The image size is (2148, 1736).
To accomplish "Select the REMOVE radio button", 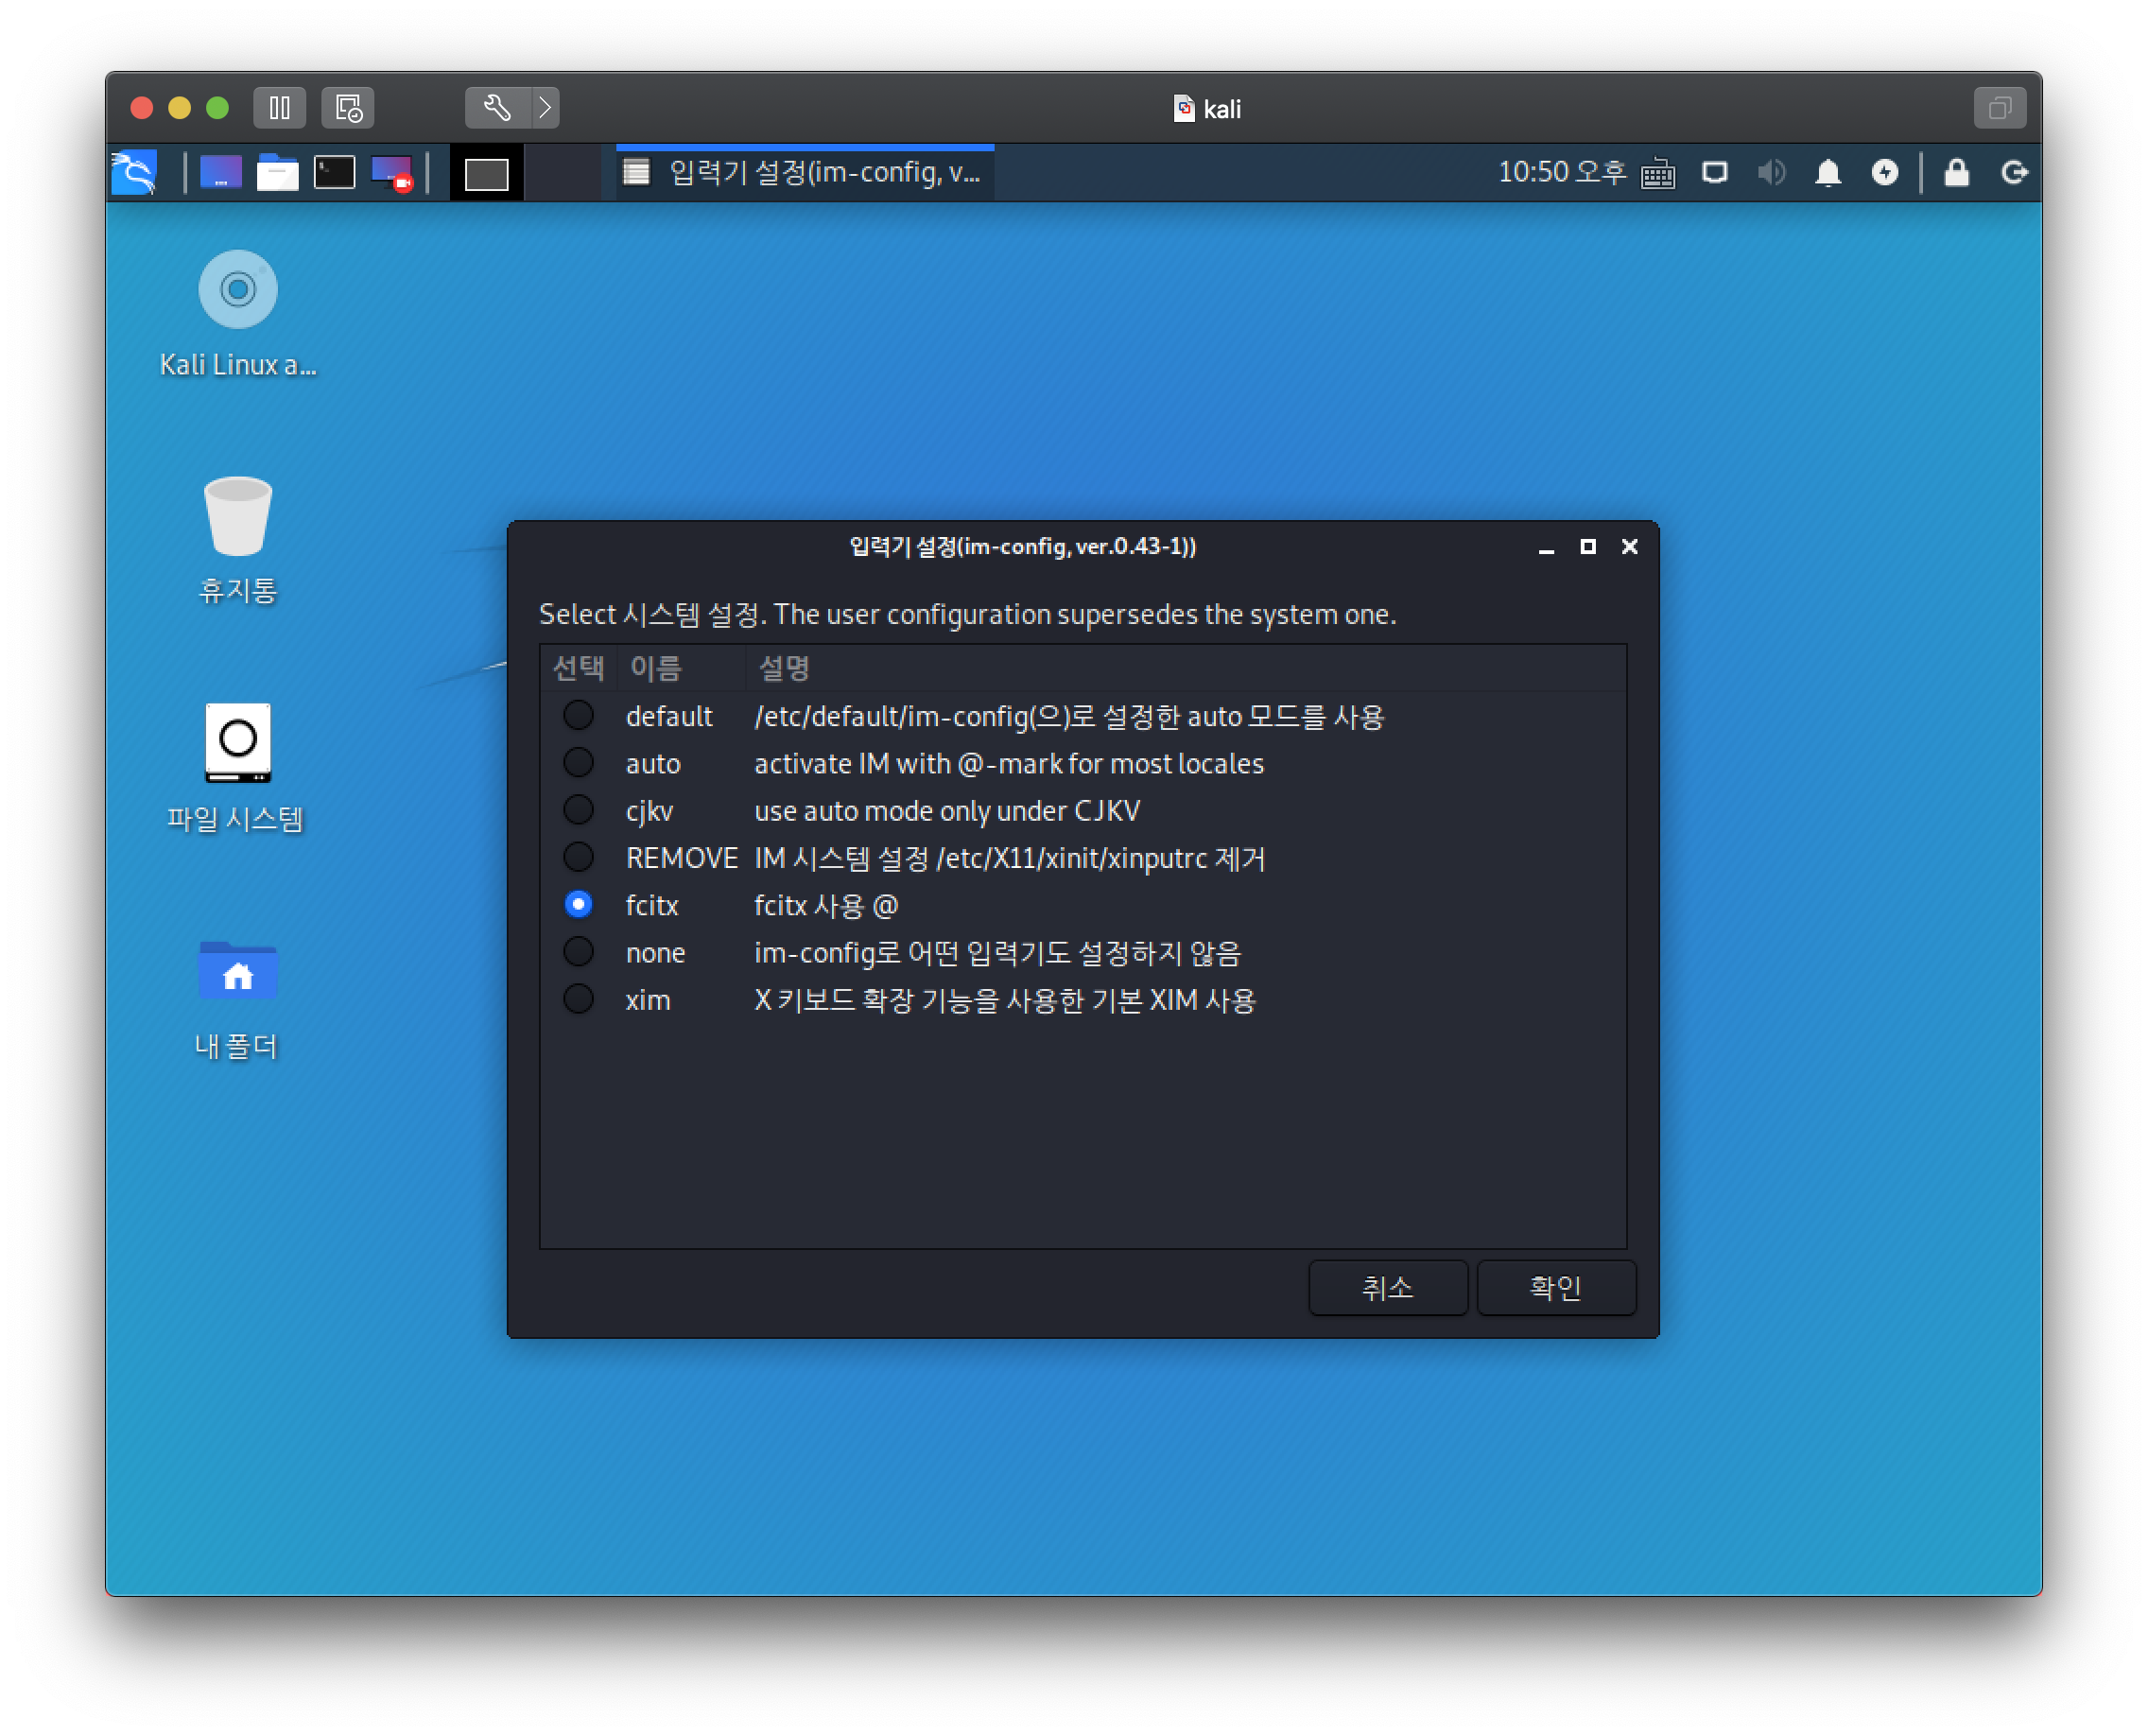I will point(578,857).
